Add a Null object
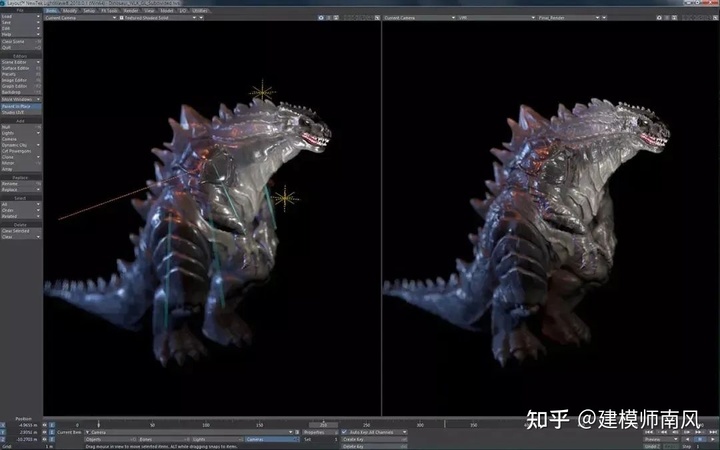The height and width of the screenshot is (450, 720). pos(21,127)
